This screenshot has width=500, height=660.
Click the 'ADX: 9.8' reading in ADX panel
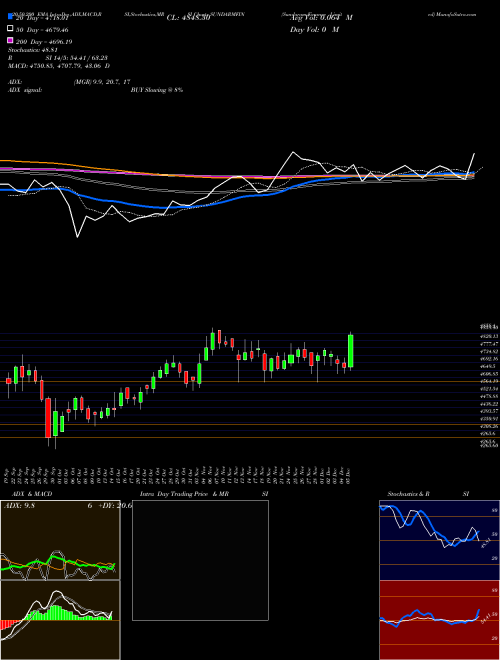[19, 506]
